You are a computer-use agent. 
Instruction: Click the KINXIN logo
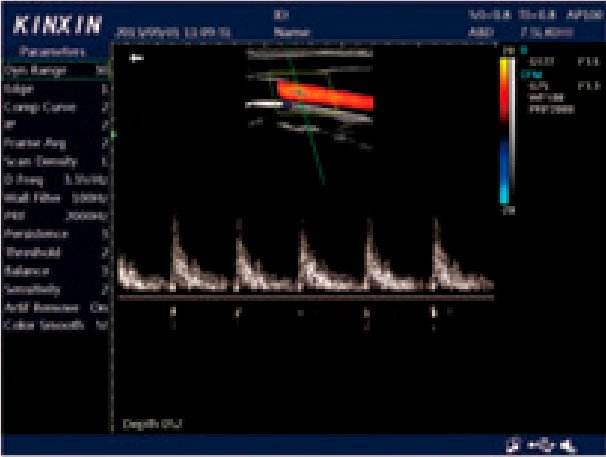click(x=57, y=23)
